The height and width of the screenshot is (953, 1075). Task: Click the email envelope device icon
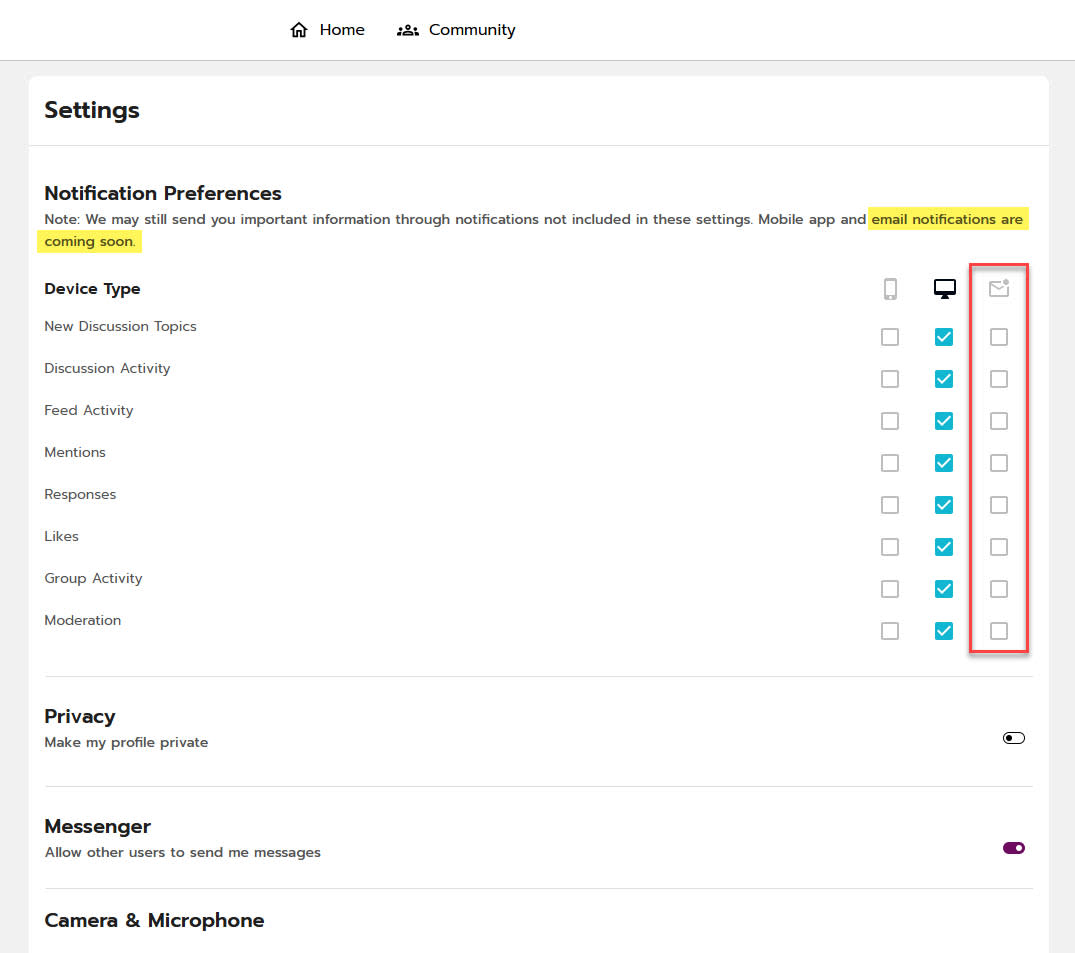999,288
